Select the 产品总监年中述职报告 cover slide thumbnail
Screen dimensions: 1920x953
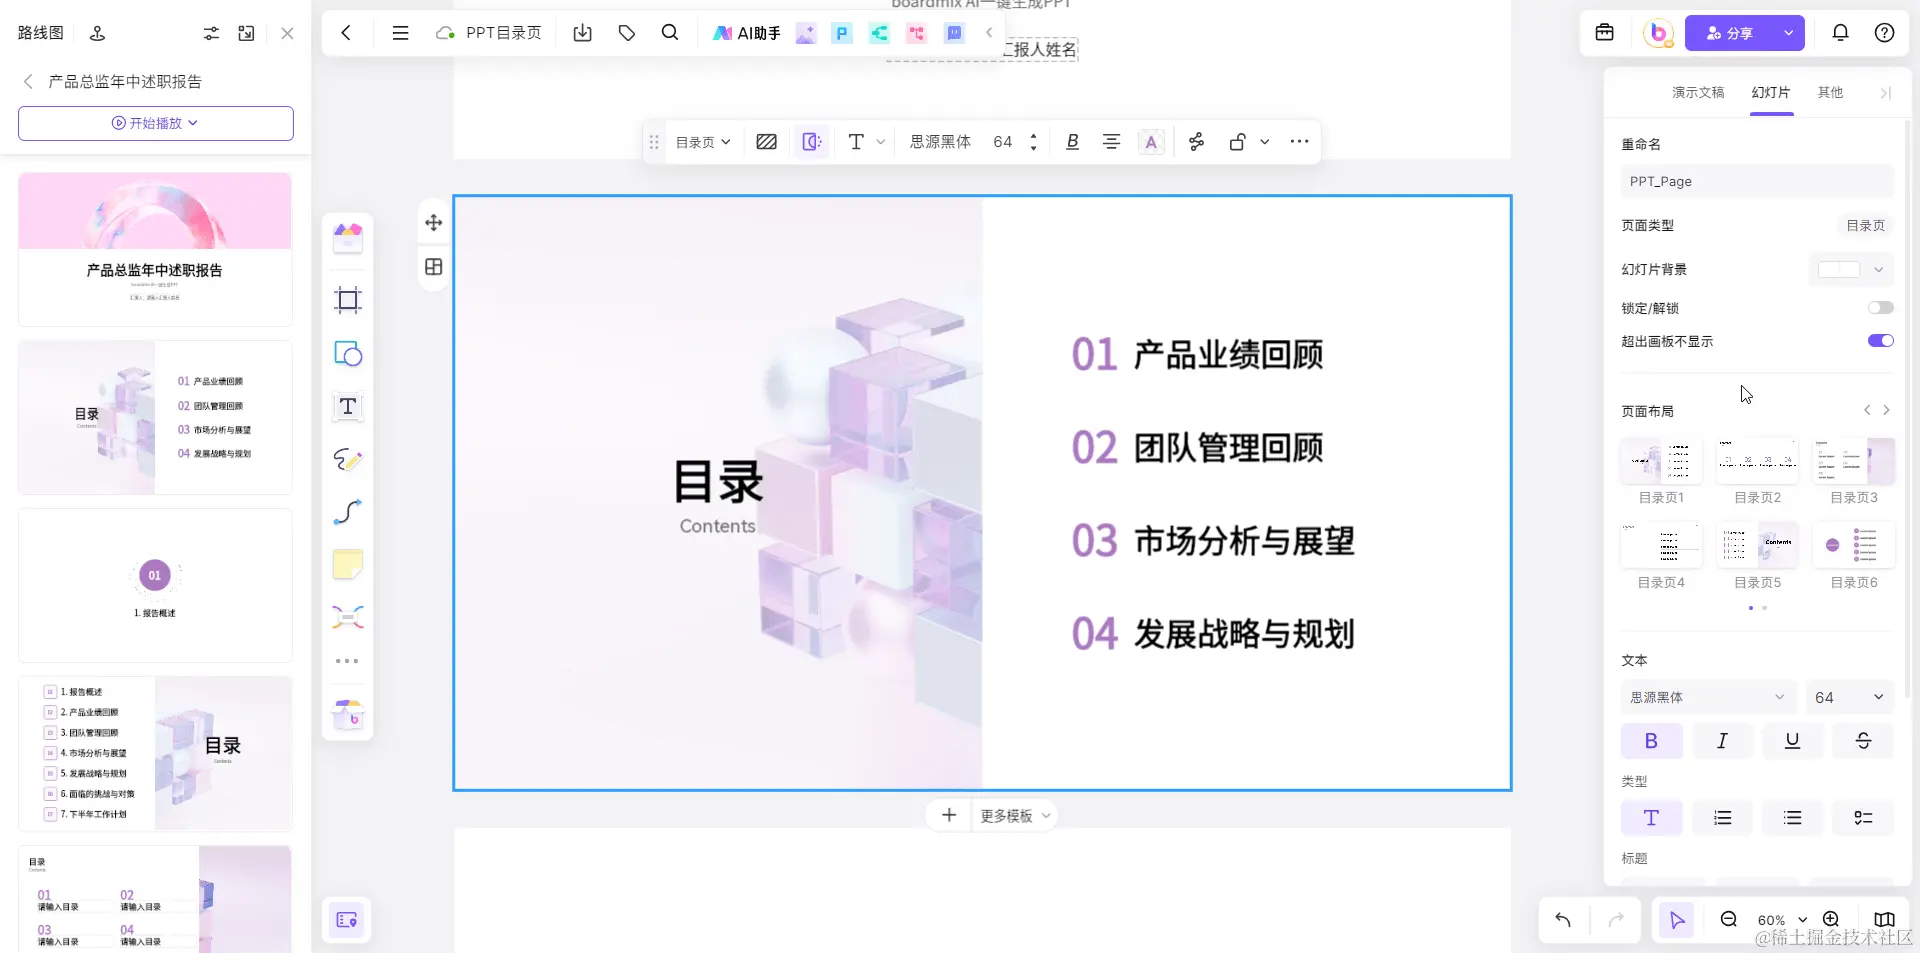[155, 249]
